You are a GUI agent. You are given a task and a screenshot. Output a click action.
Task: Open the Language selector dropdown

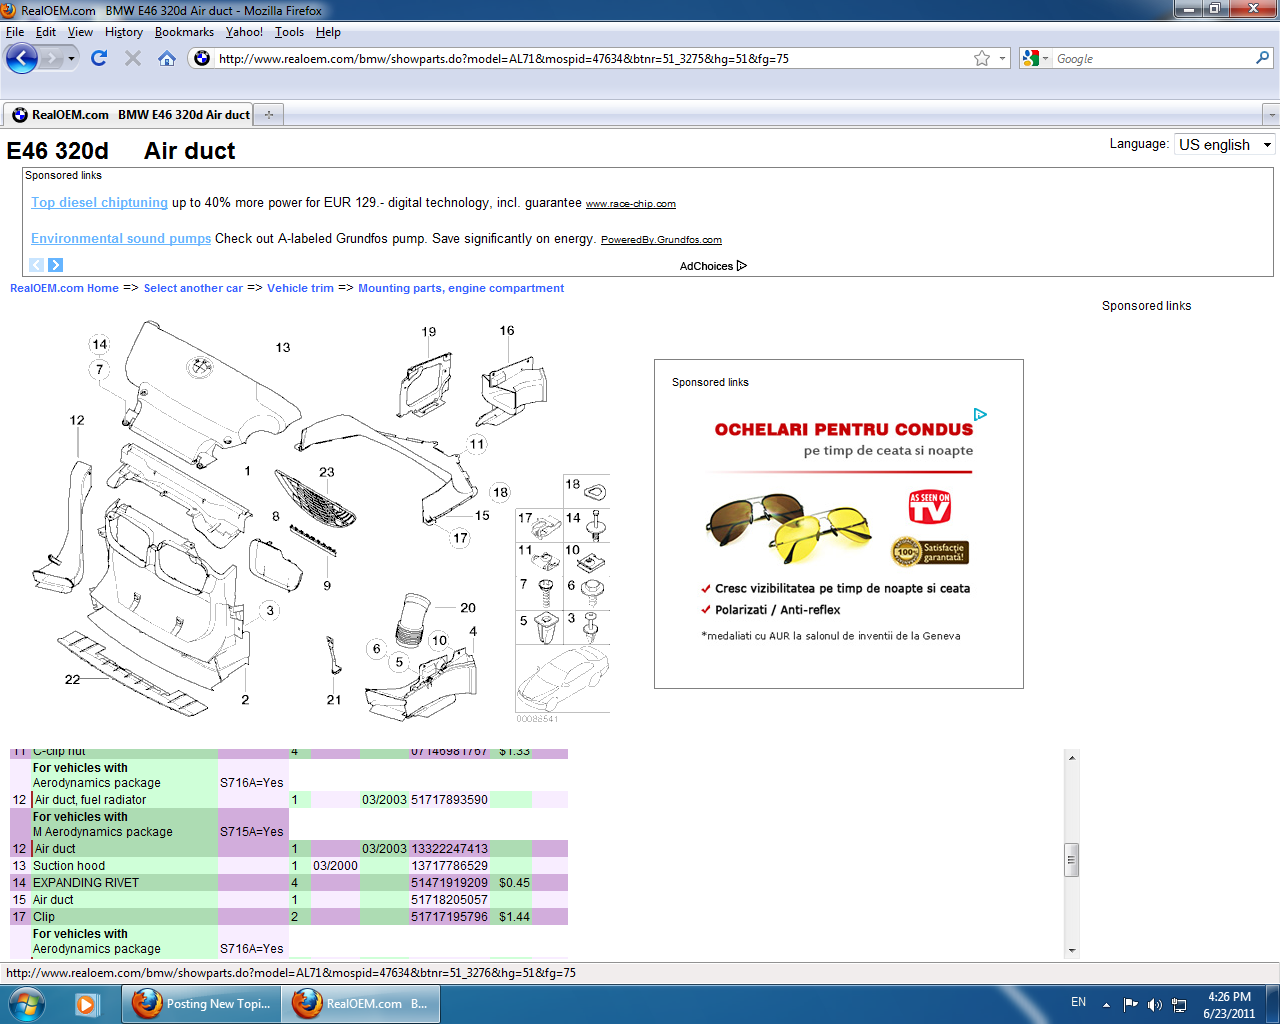pyautogui.click(x=1224, y=144)
